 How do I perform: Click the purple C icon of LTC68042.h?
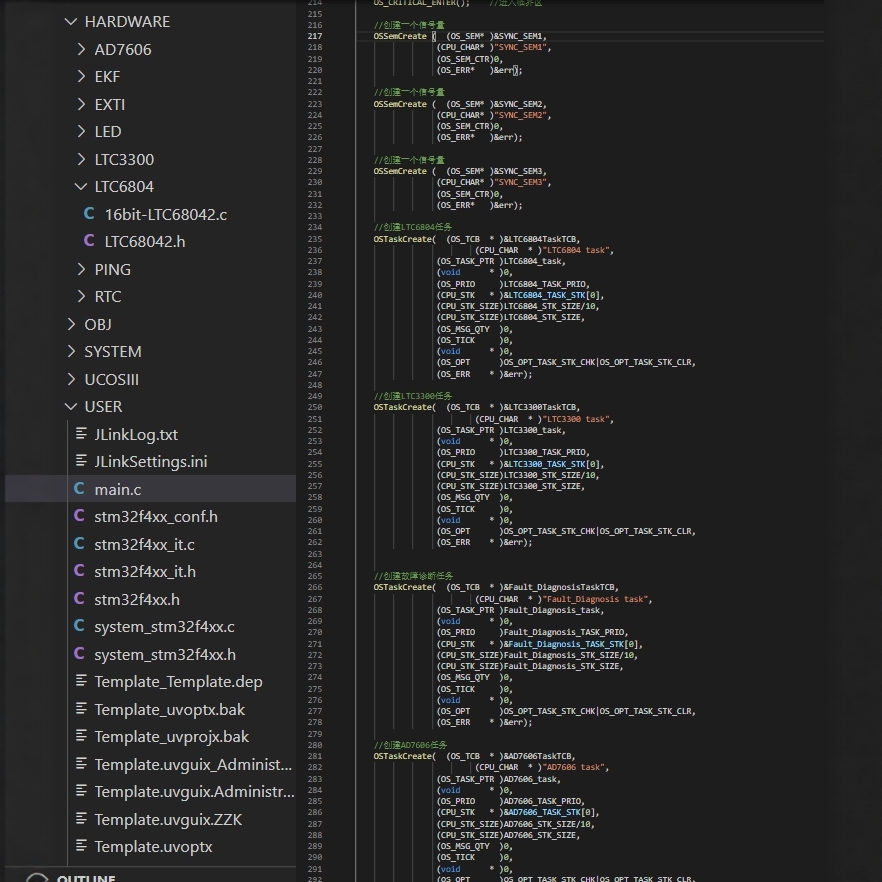[x=89, y=241]
